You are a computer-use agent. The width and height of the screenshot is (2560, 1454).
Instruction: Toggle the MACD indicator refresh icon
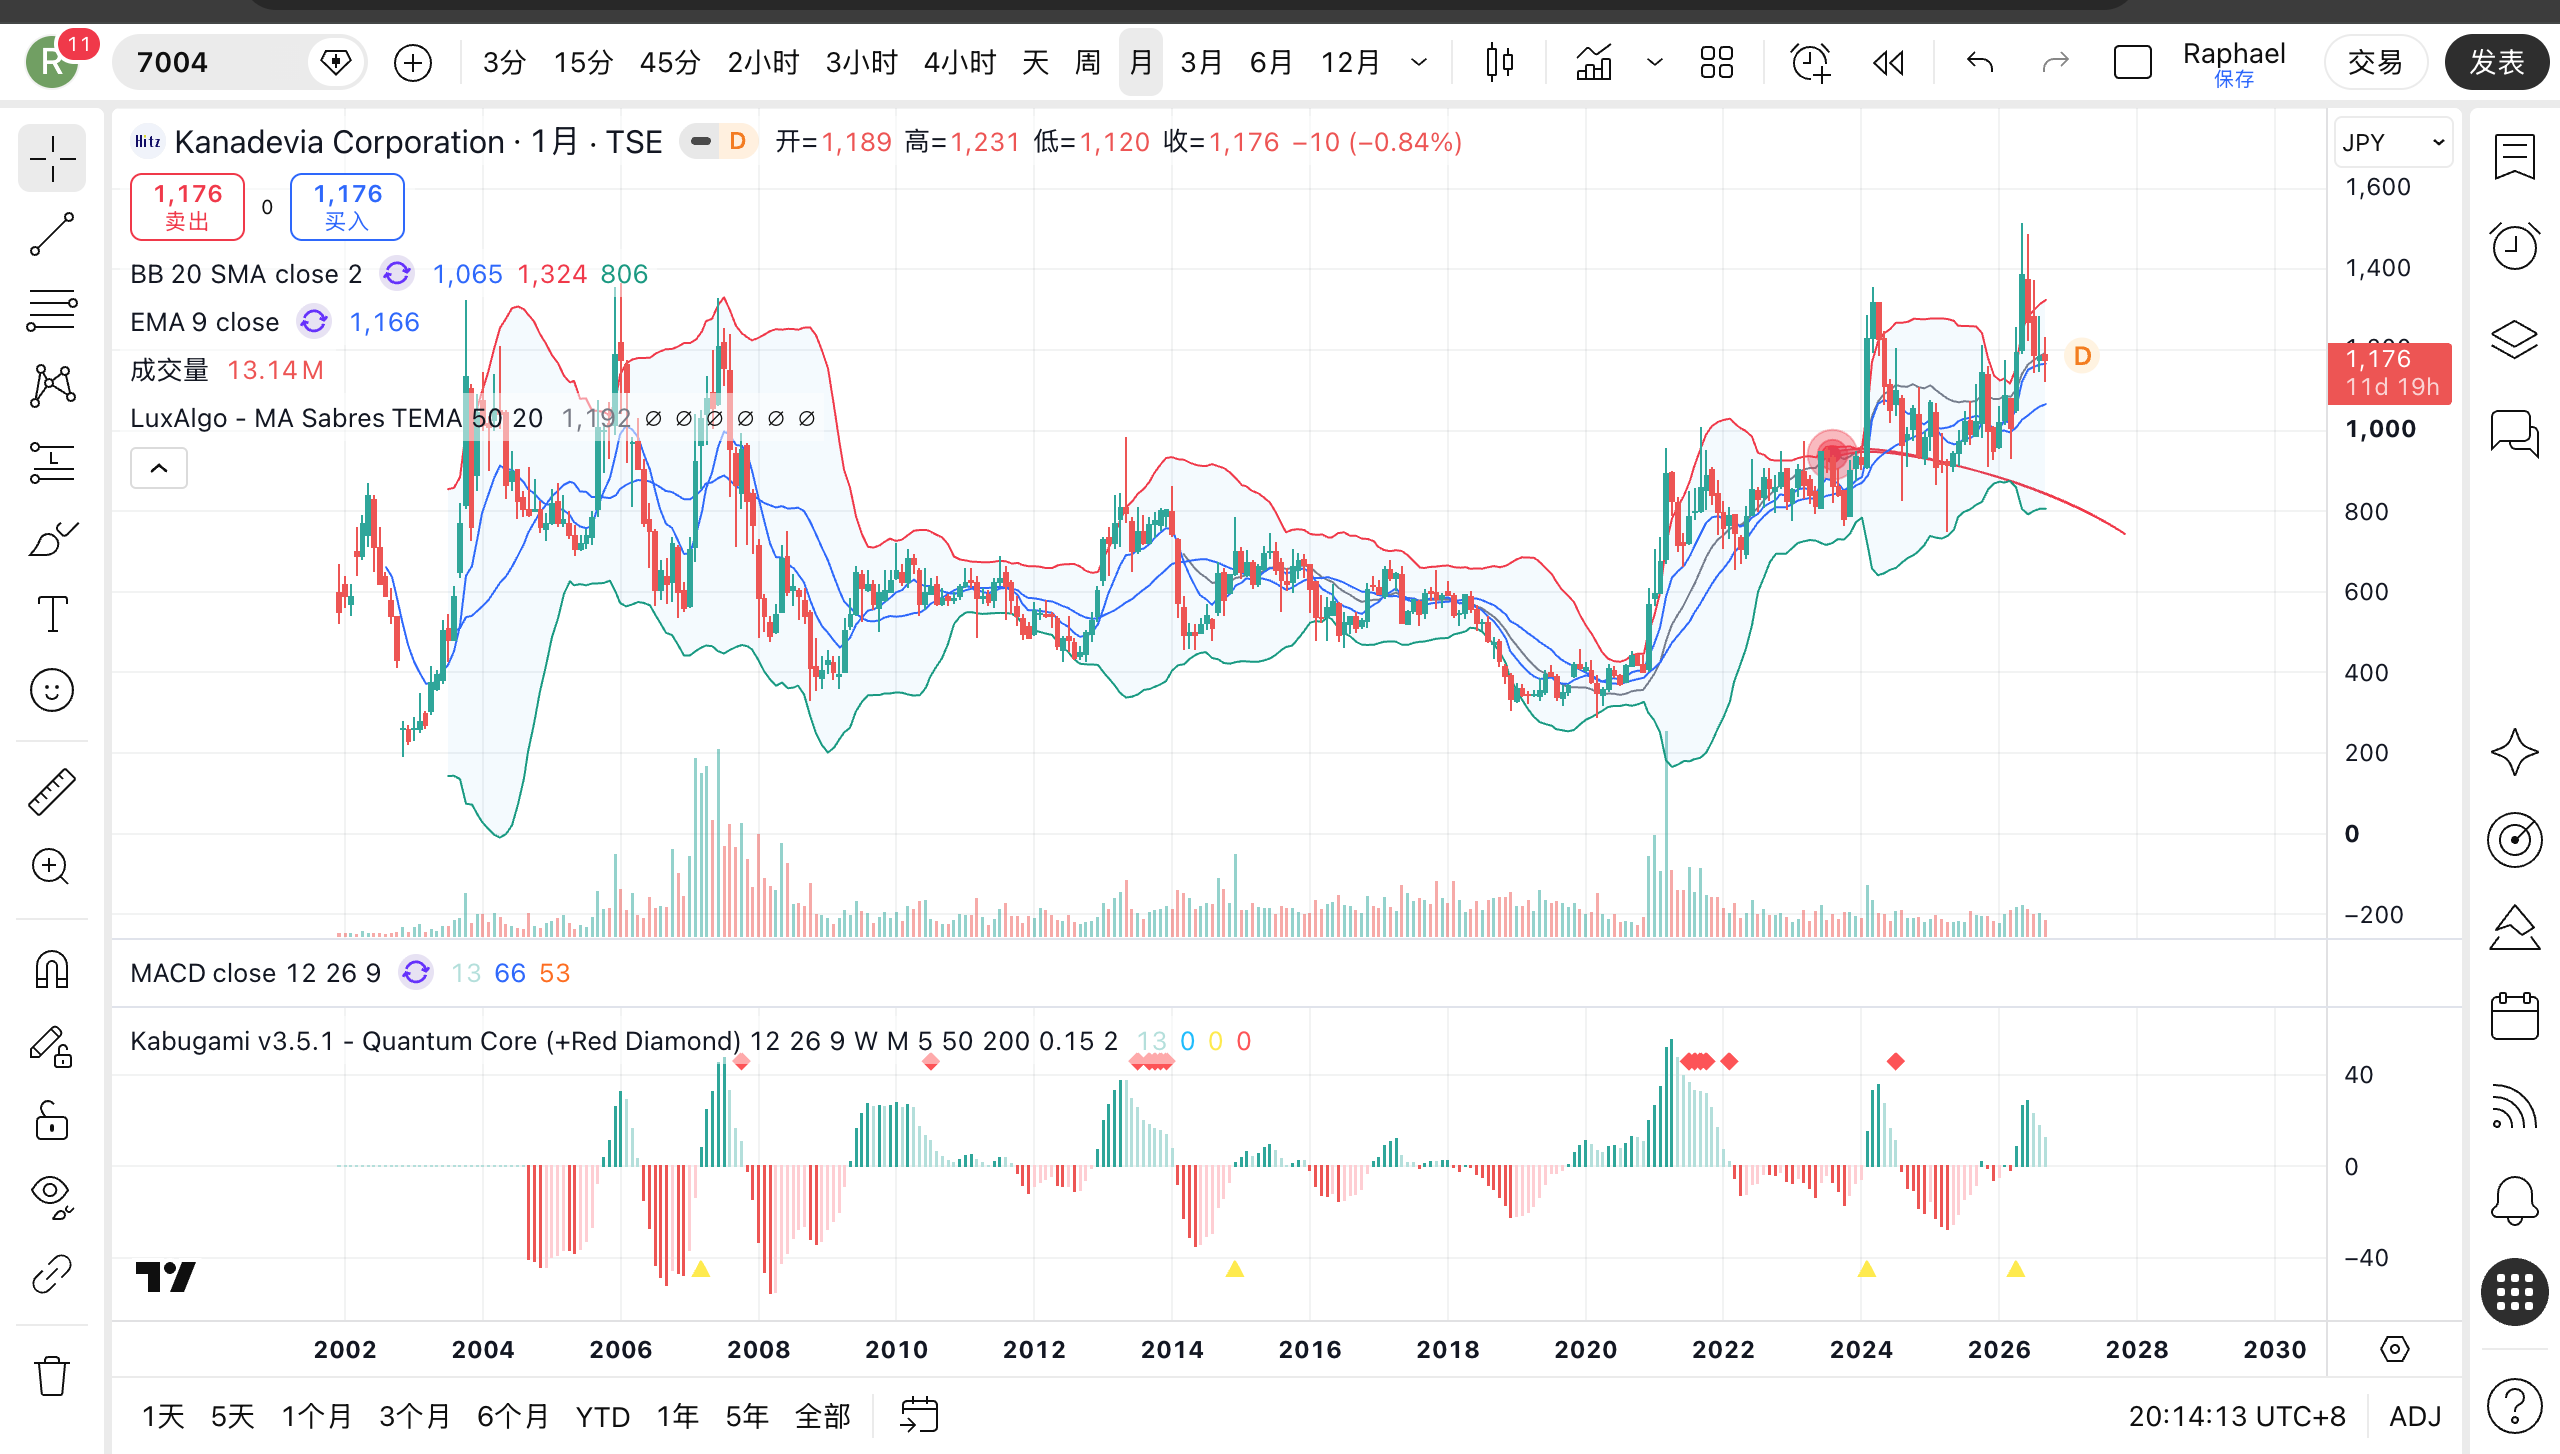(415, 972)
